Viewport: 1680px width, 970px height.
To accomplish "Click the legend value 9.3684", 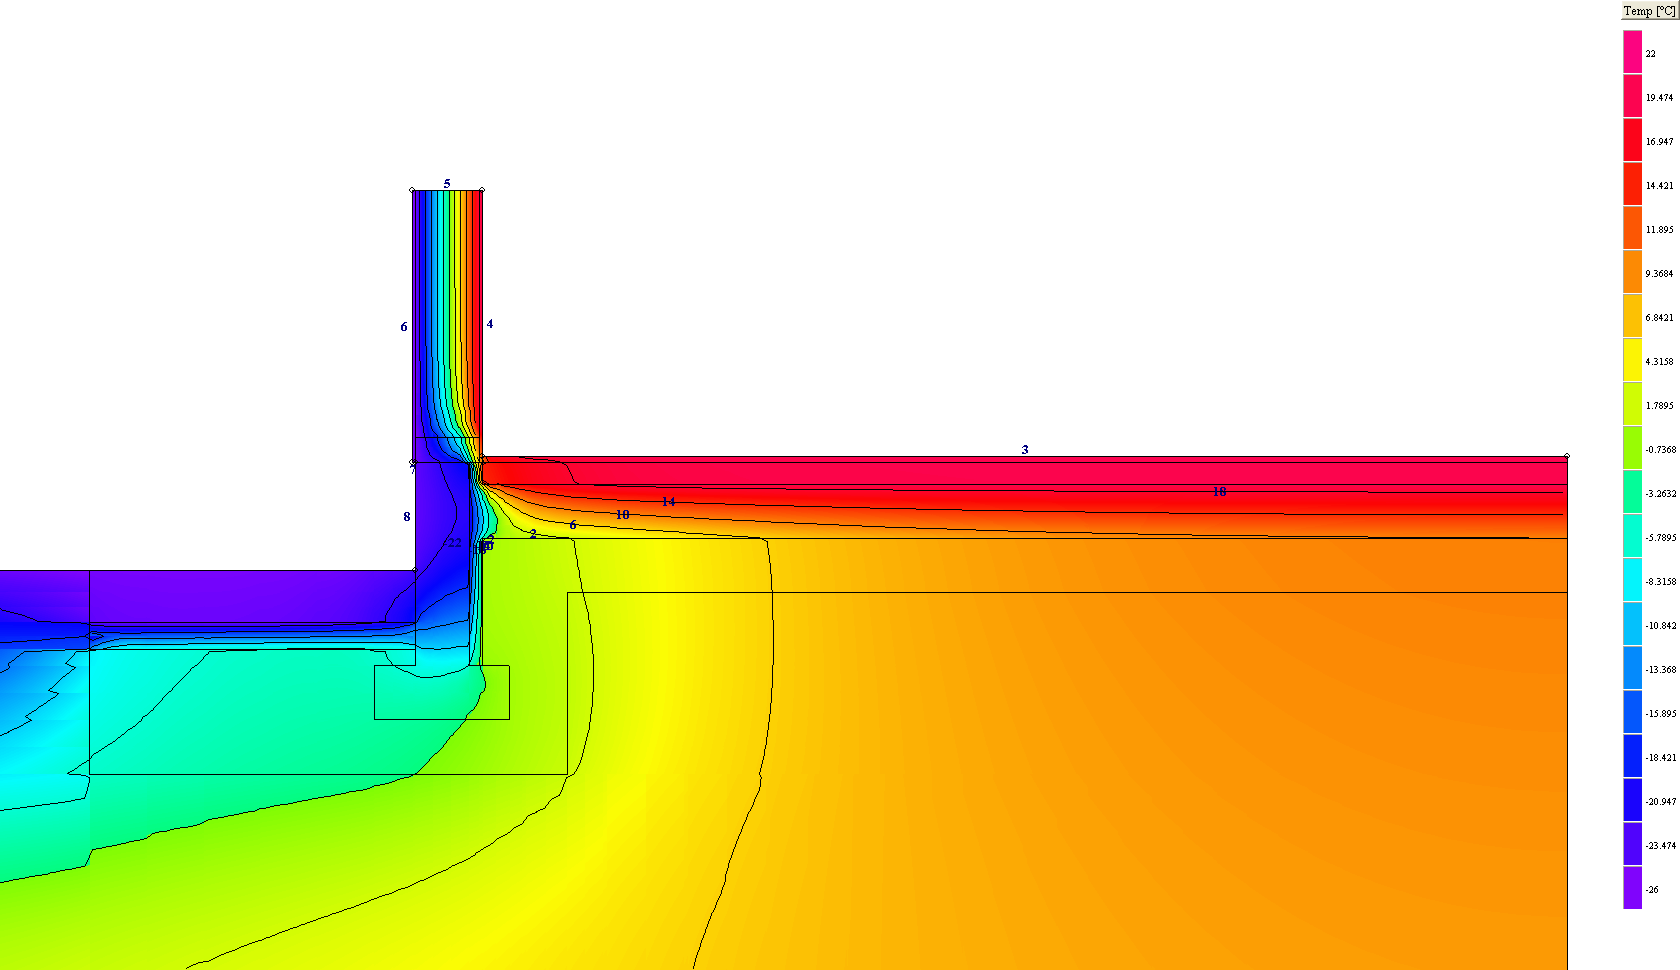I will [x=1659, y=274].
